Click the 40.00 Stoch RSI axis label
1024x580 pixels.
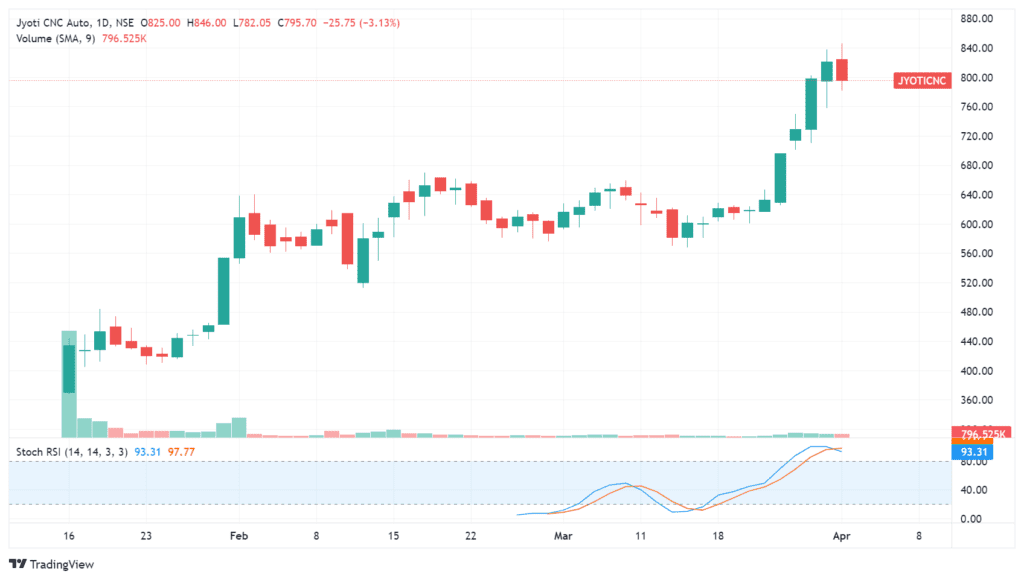point(973,490)
